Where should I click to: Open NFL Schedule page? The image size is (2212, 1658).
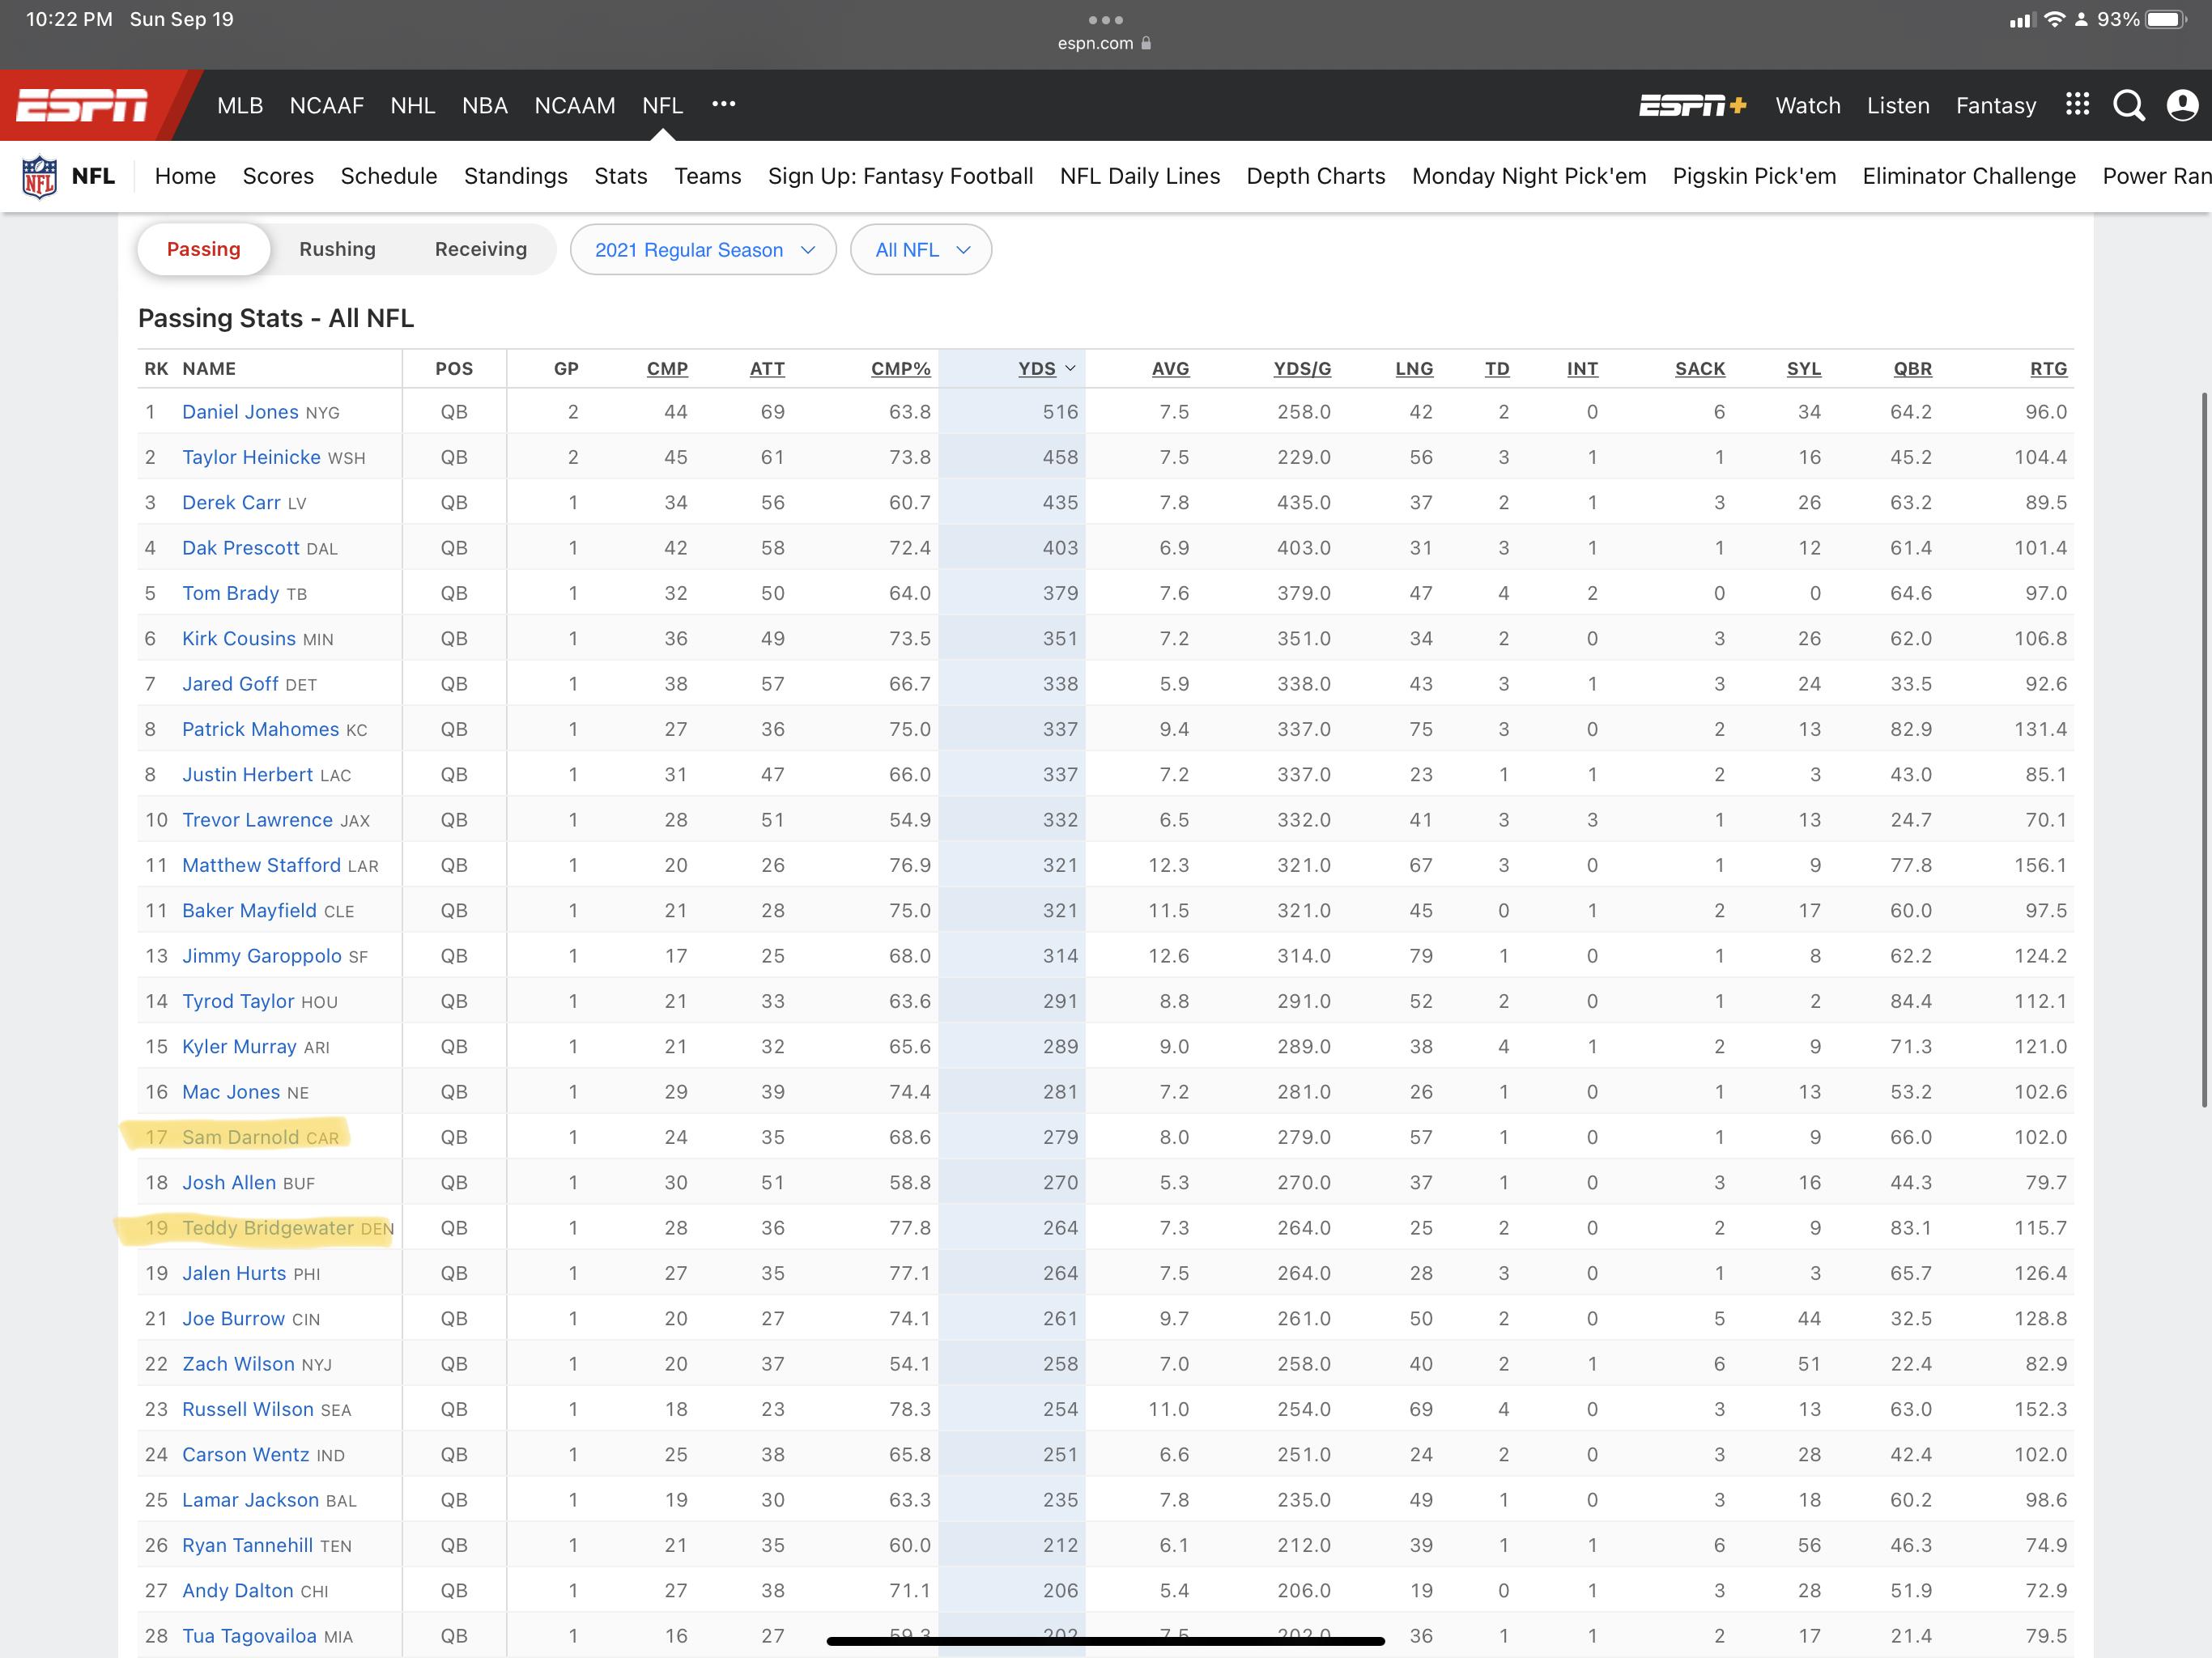point(388,176)
